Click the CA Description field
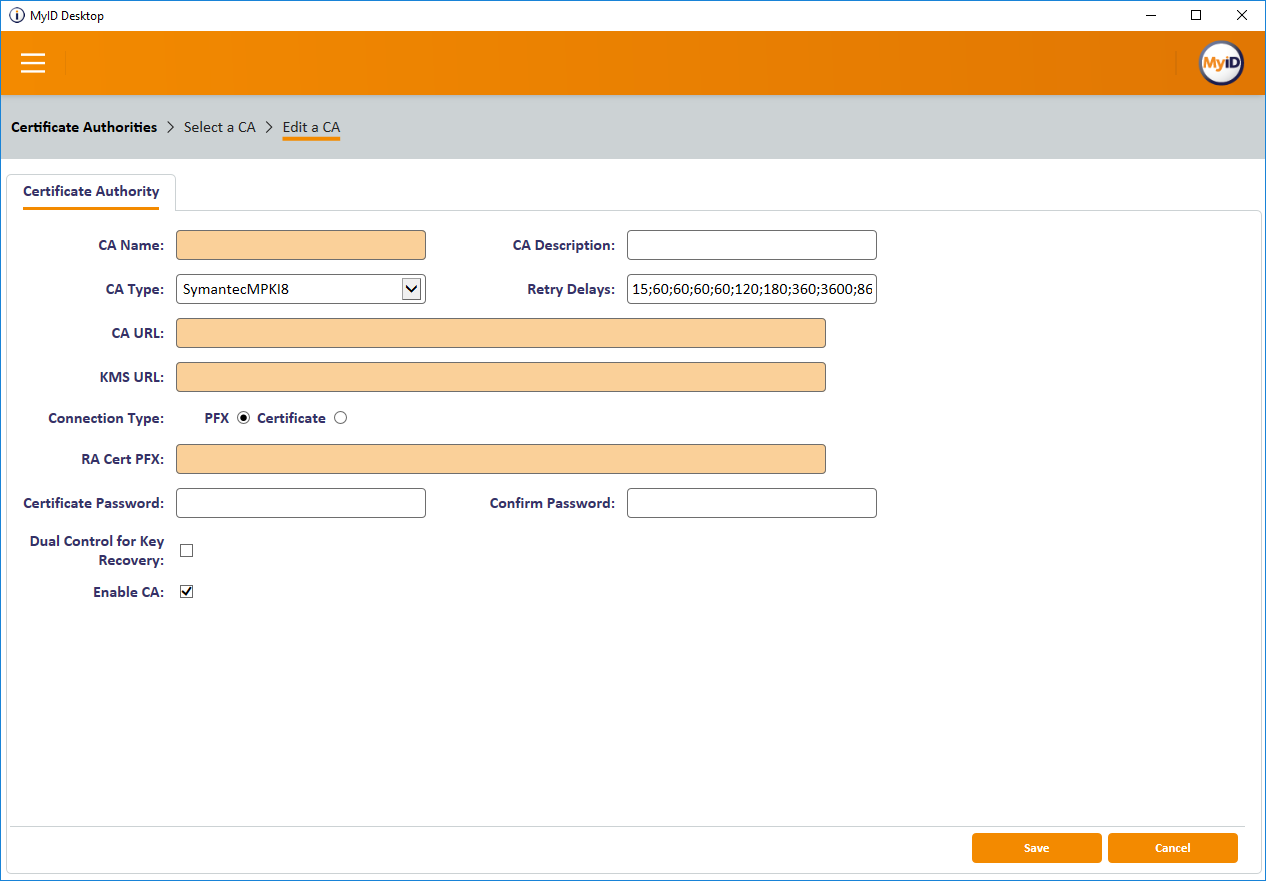 [752, 245]
